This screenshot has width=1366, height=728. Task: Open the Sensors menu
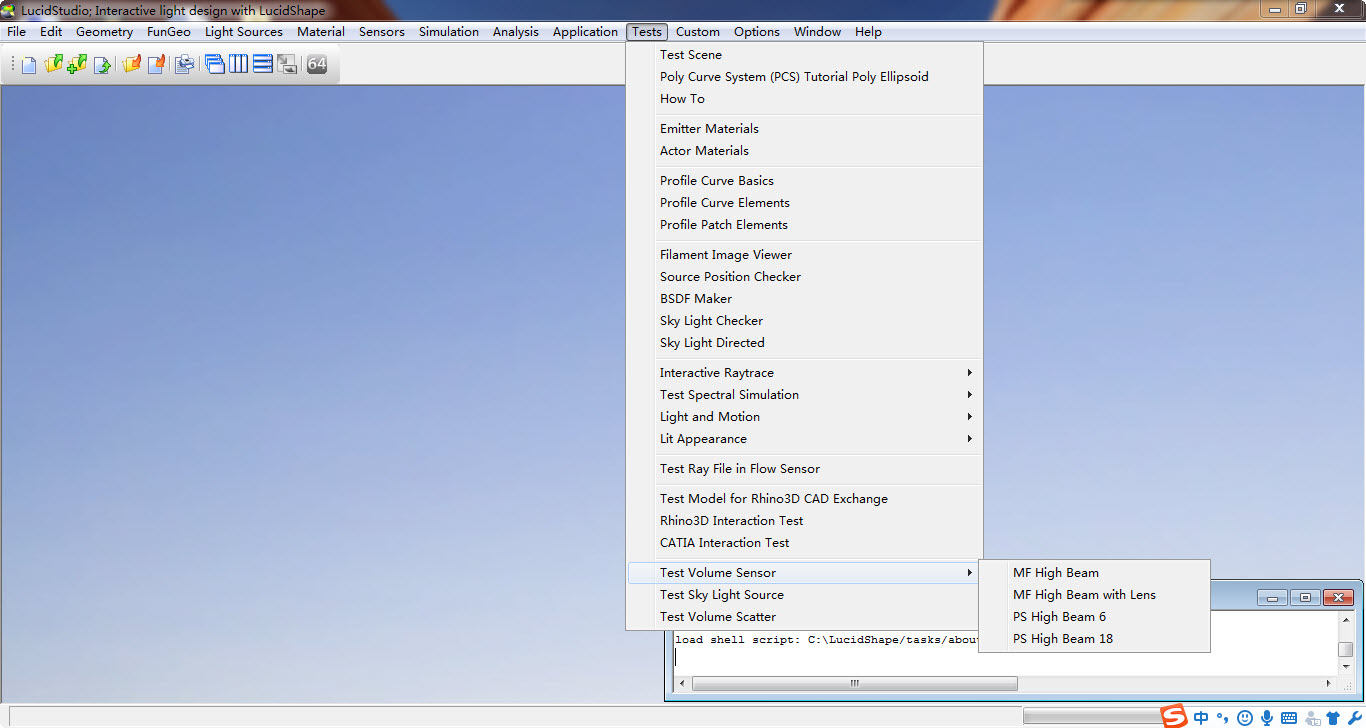coord(382,32)
